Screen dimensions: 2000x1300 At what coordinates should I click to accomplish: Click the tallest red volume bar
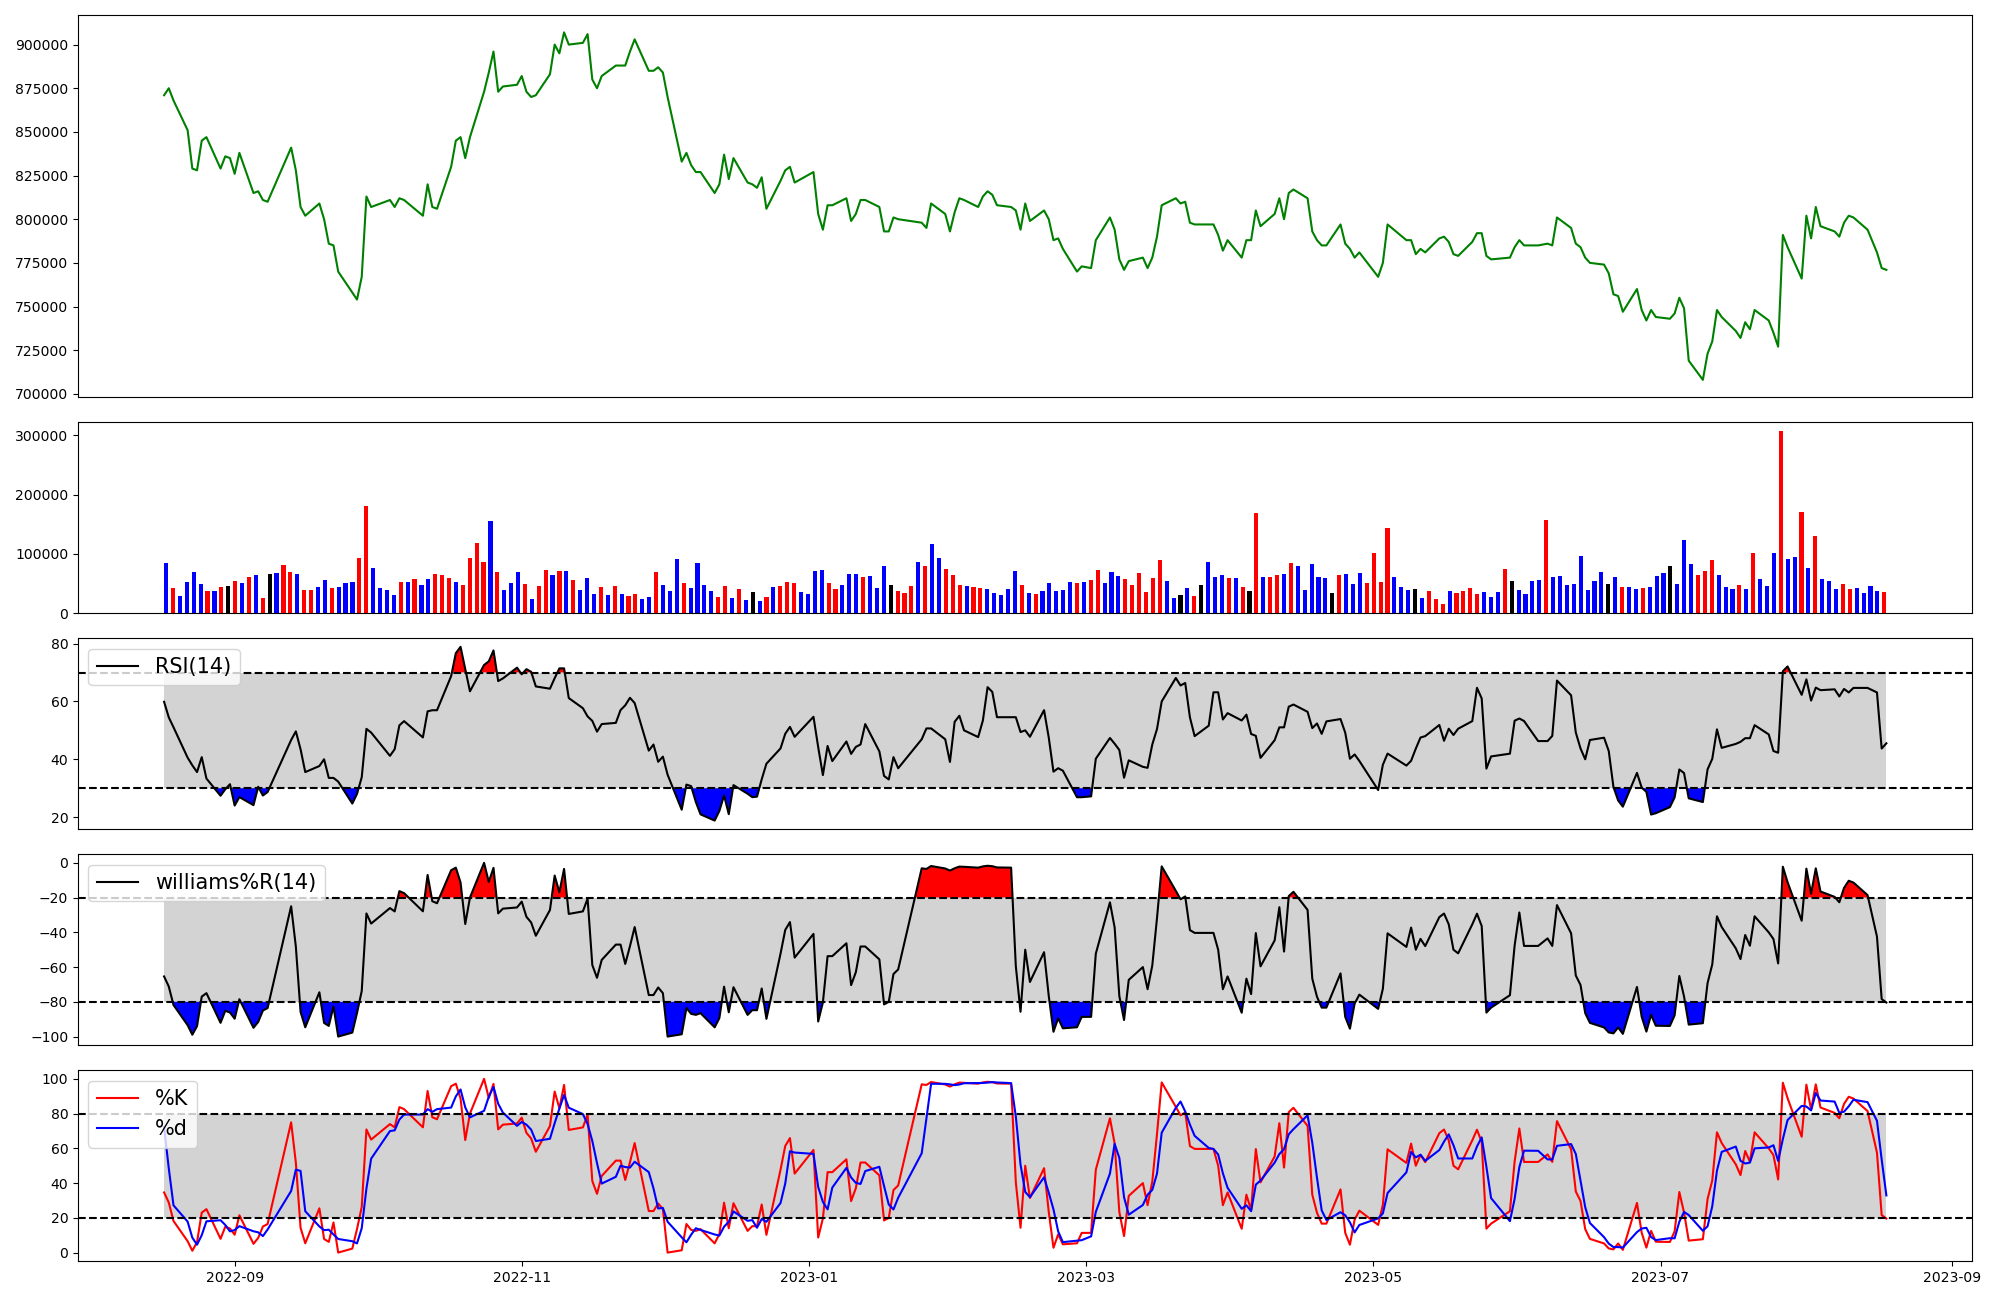pos(1781,520)
